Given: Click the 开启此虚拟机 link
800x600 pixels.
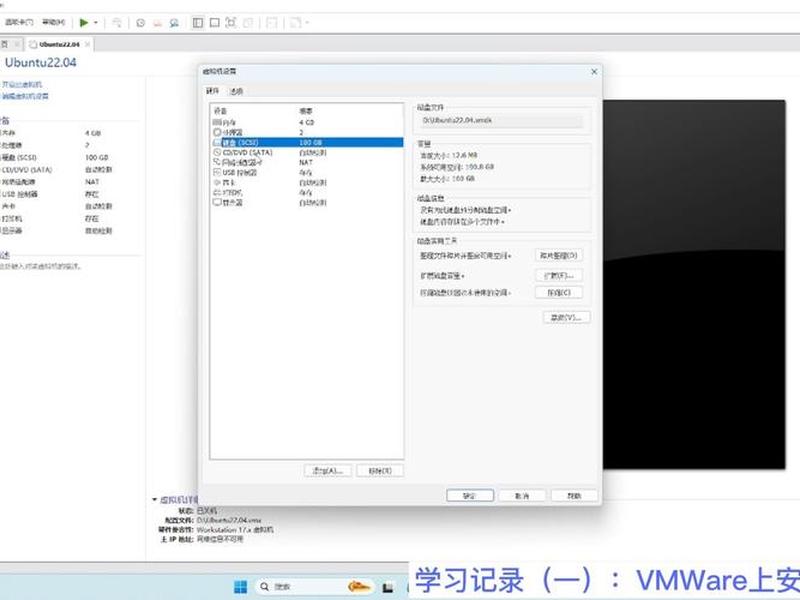Looking at the screenshot, I should pyautogui.click(x=22, y=85).
